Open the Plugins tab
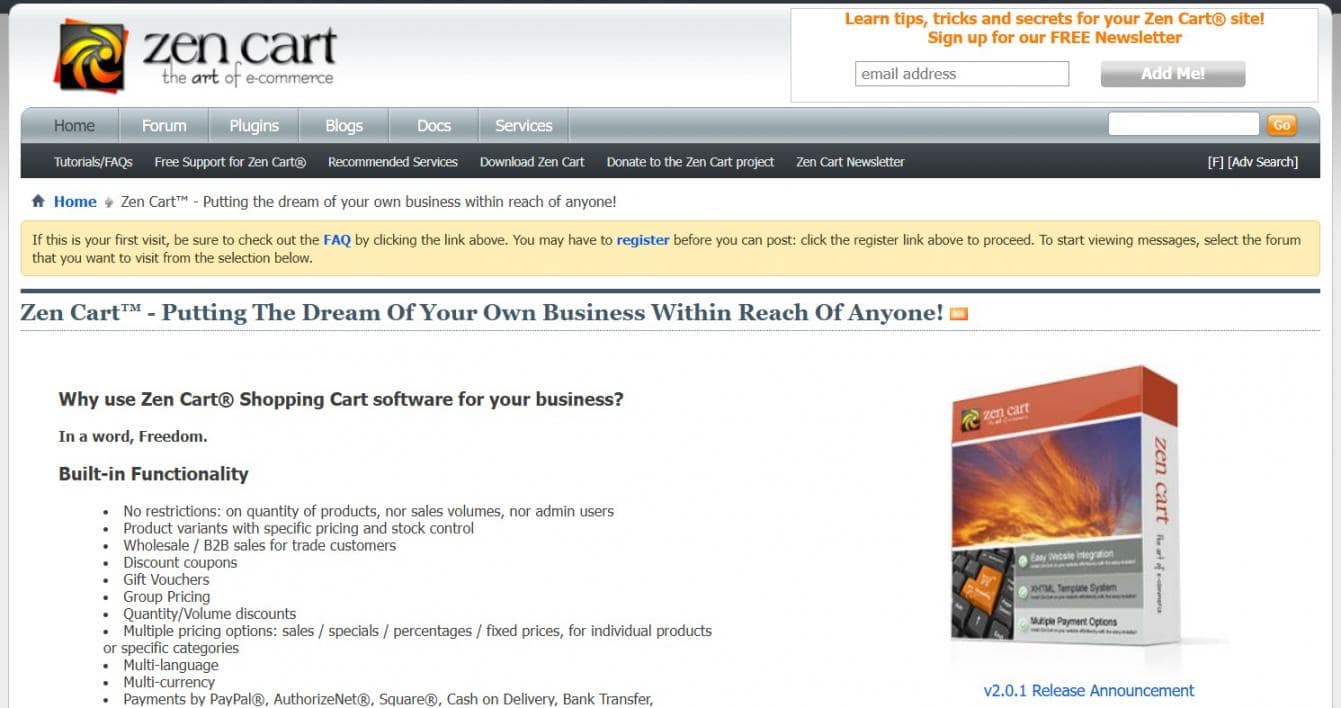The width and height of the screenshot is (1341, 708). (254, 126)
